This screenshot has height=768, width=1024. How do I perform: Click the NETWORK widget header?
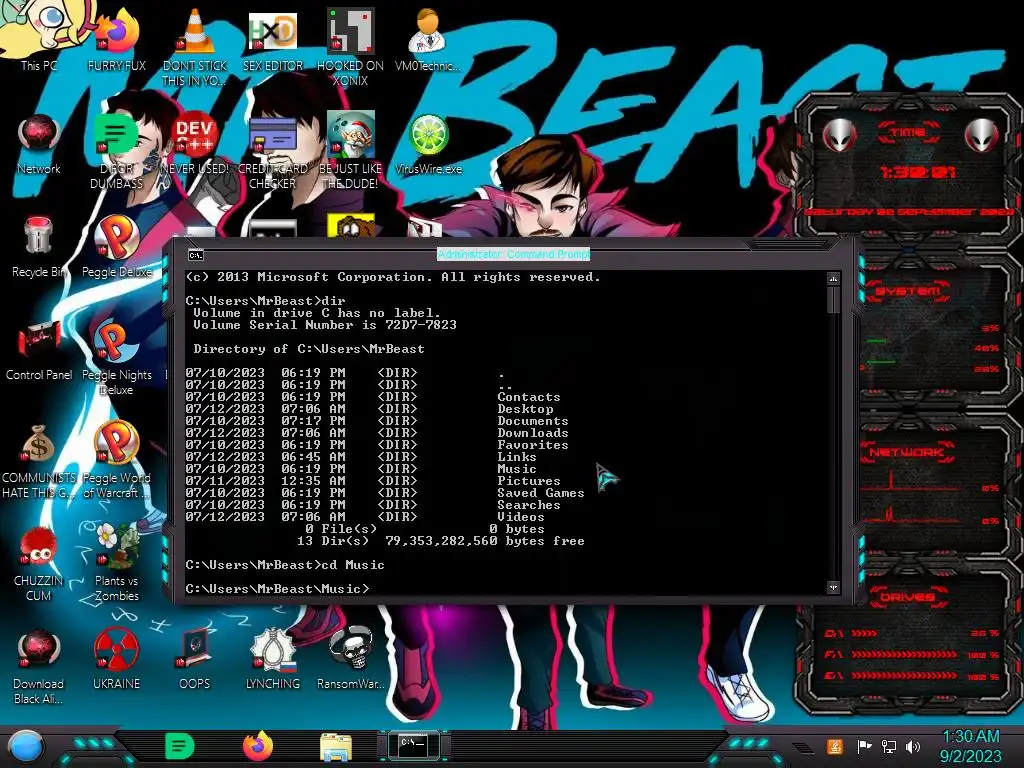click(908, 452)
